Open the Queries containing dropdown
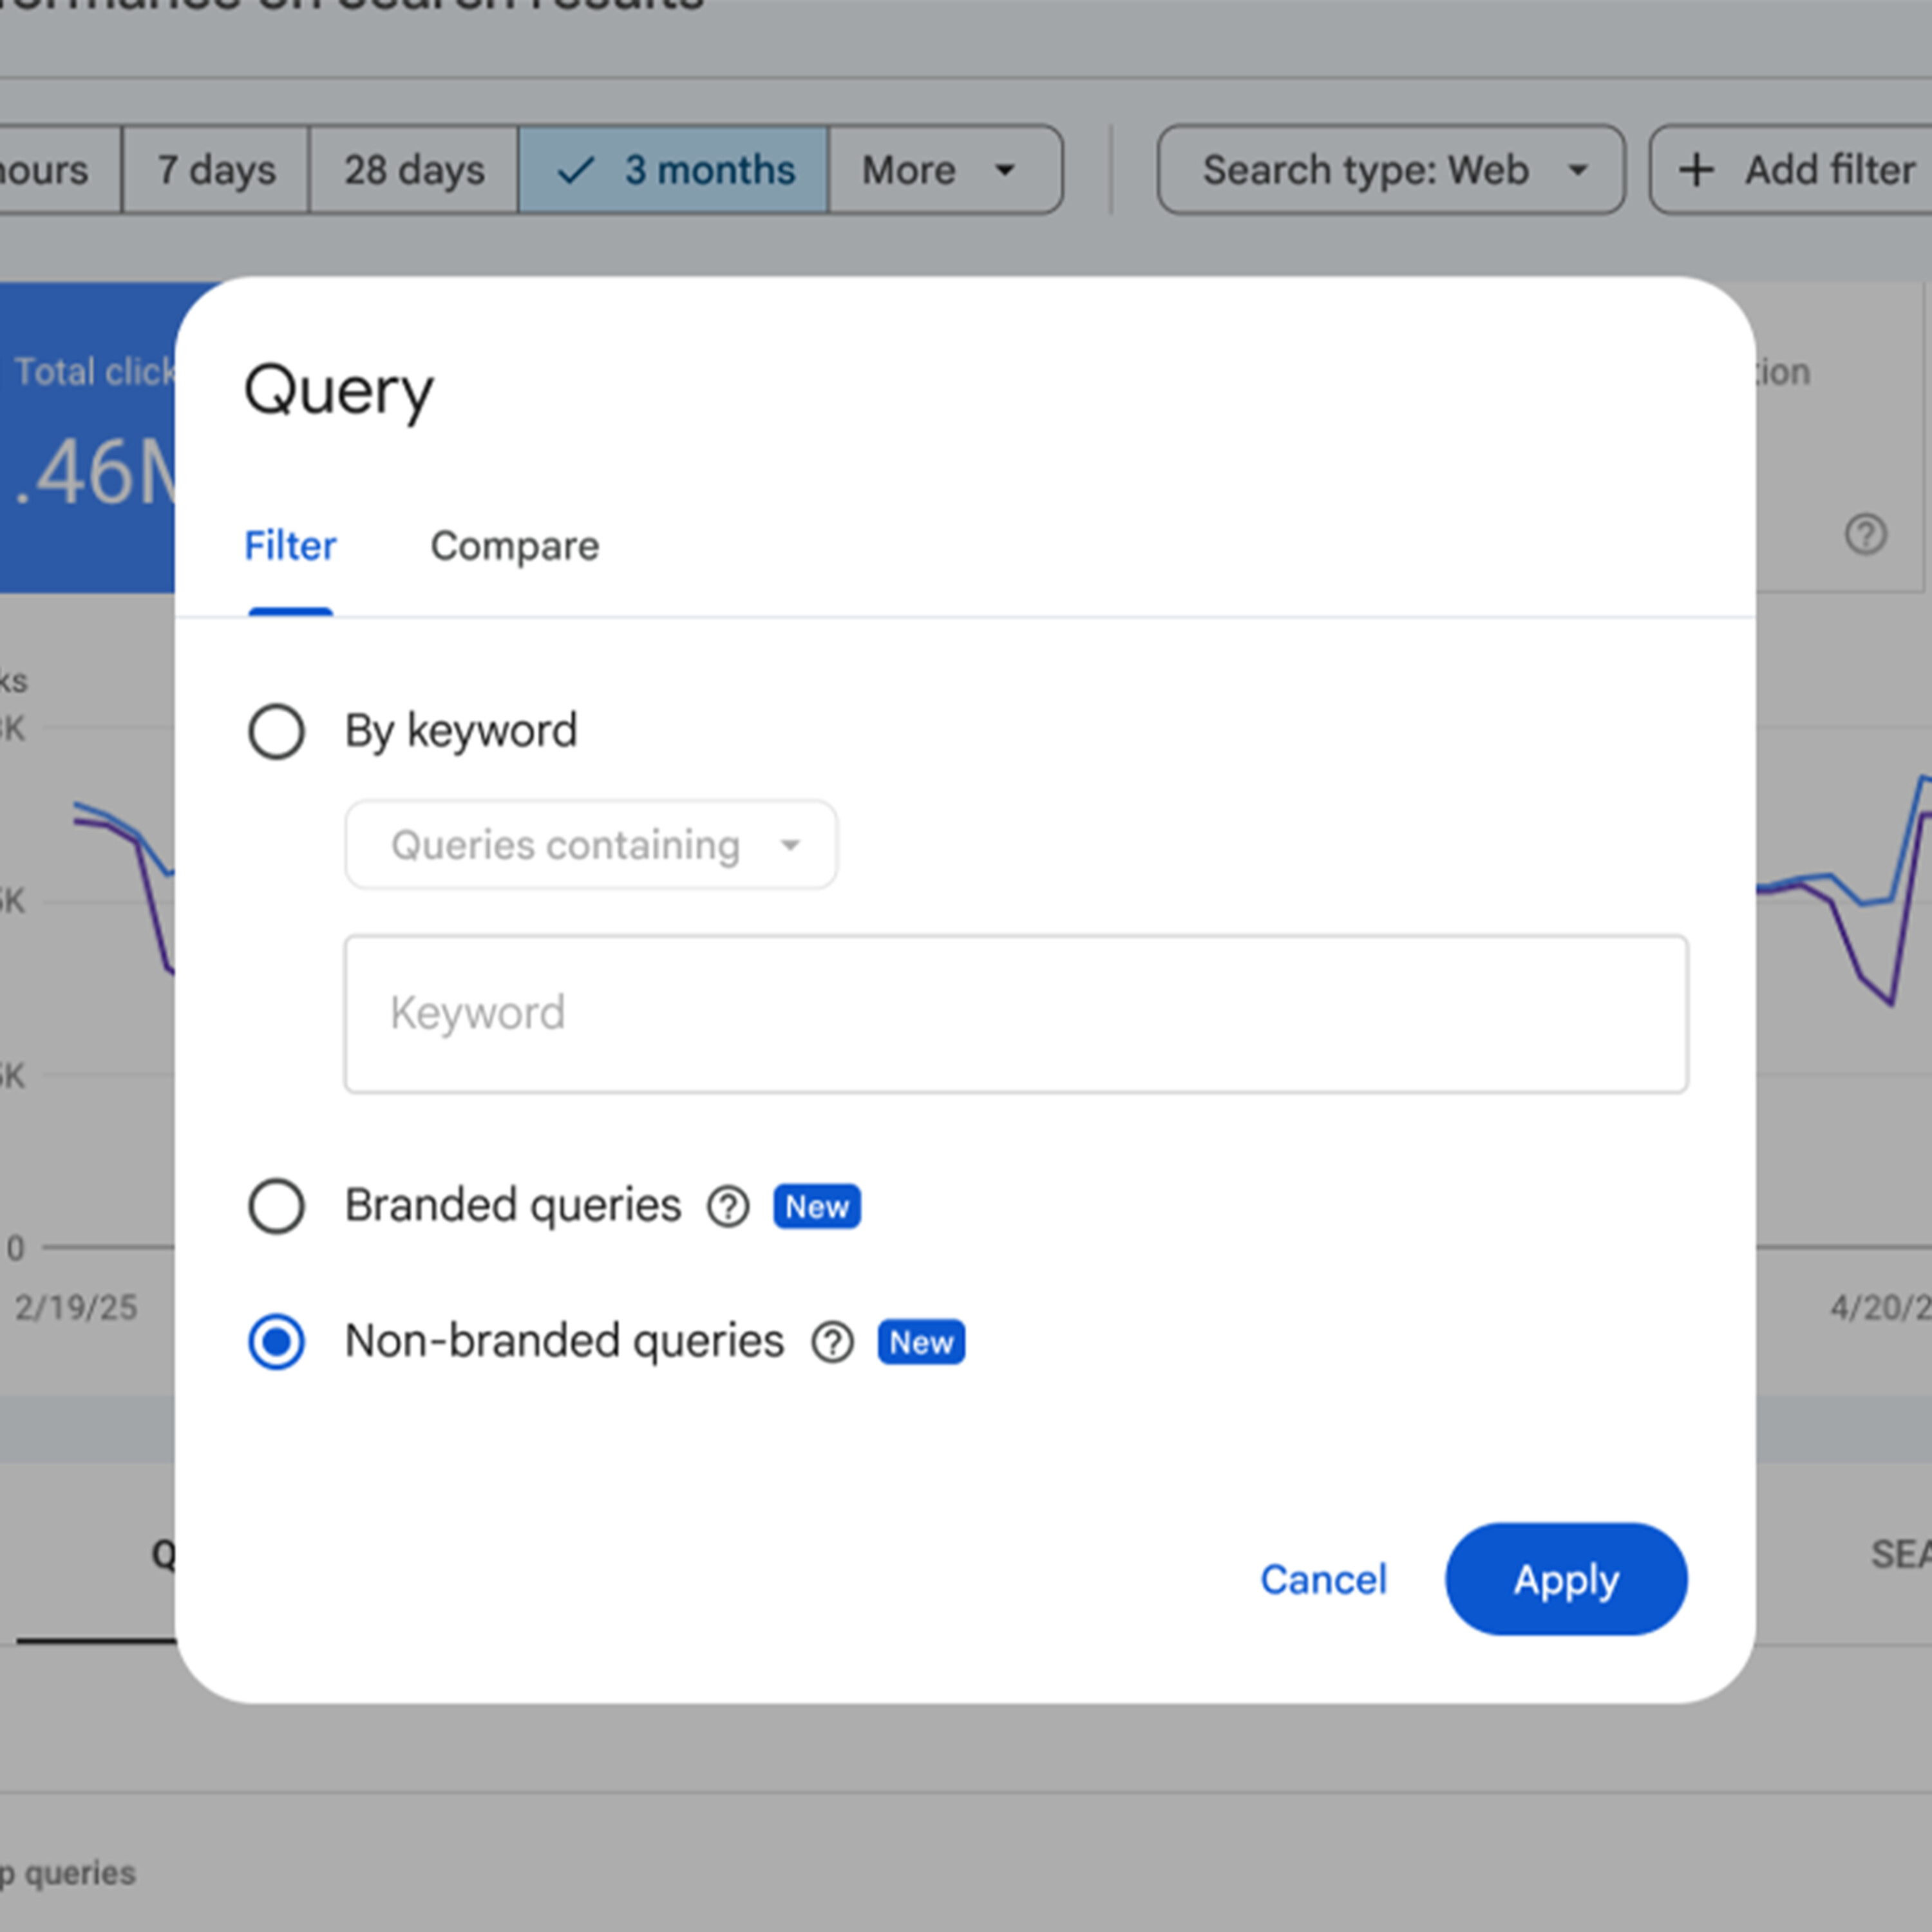This screenshot has width=1932, height=1932. coord(590,845)
